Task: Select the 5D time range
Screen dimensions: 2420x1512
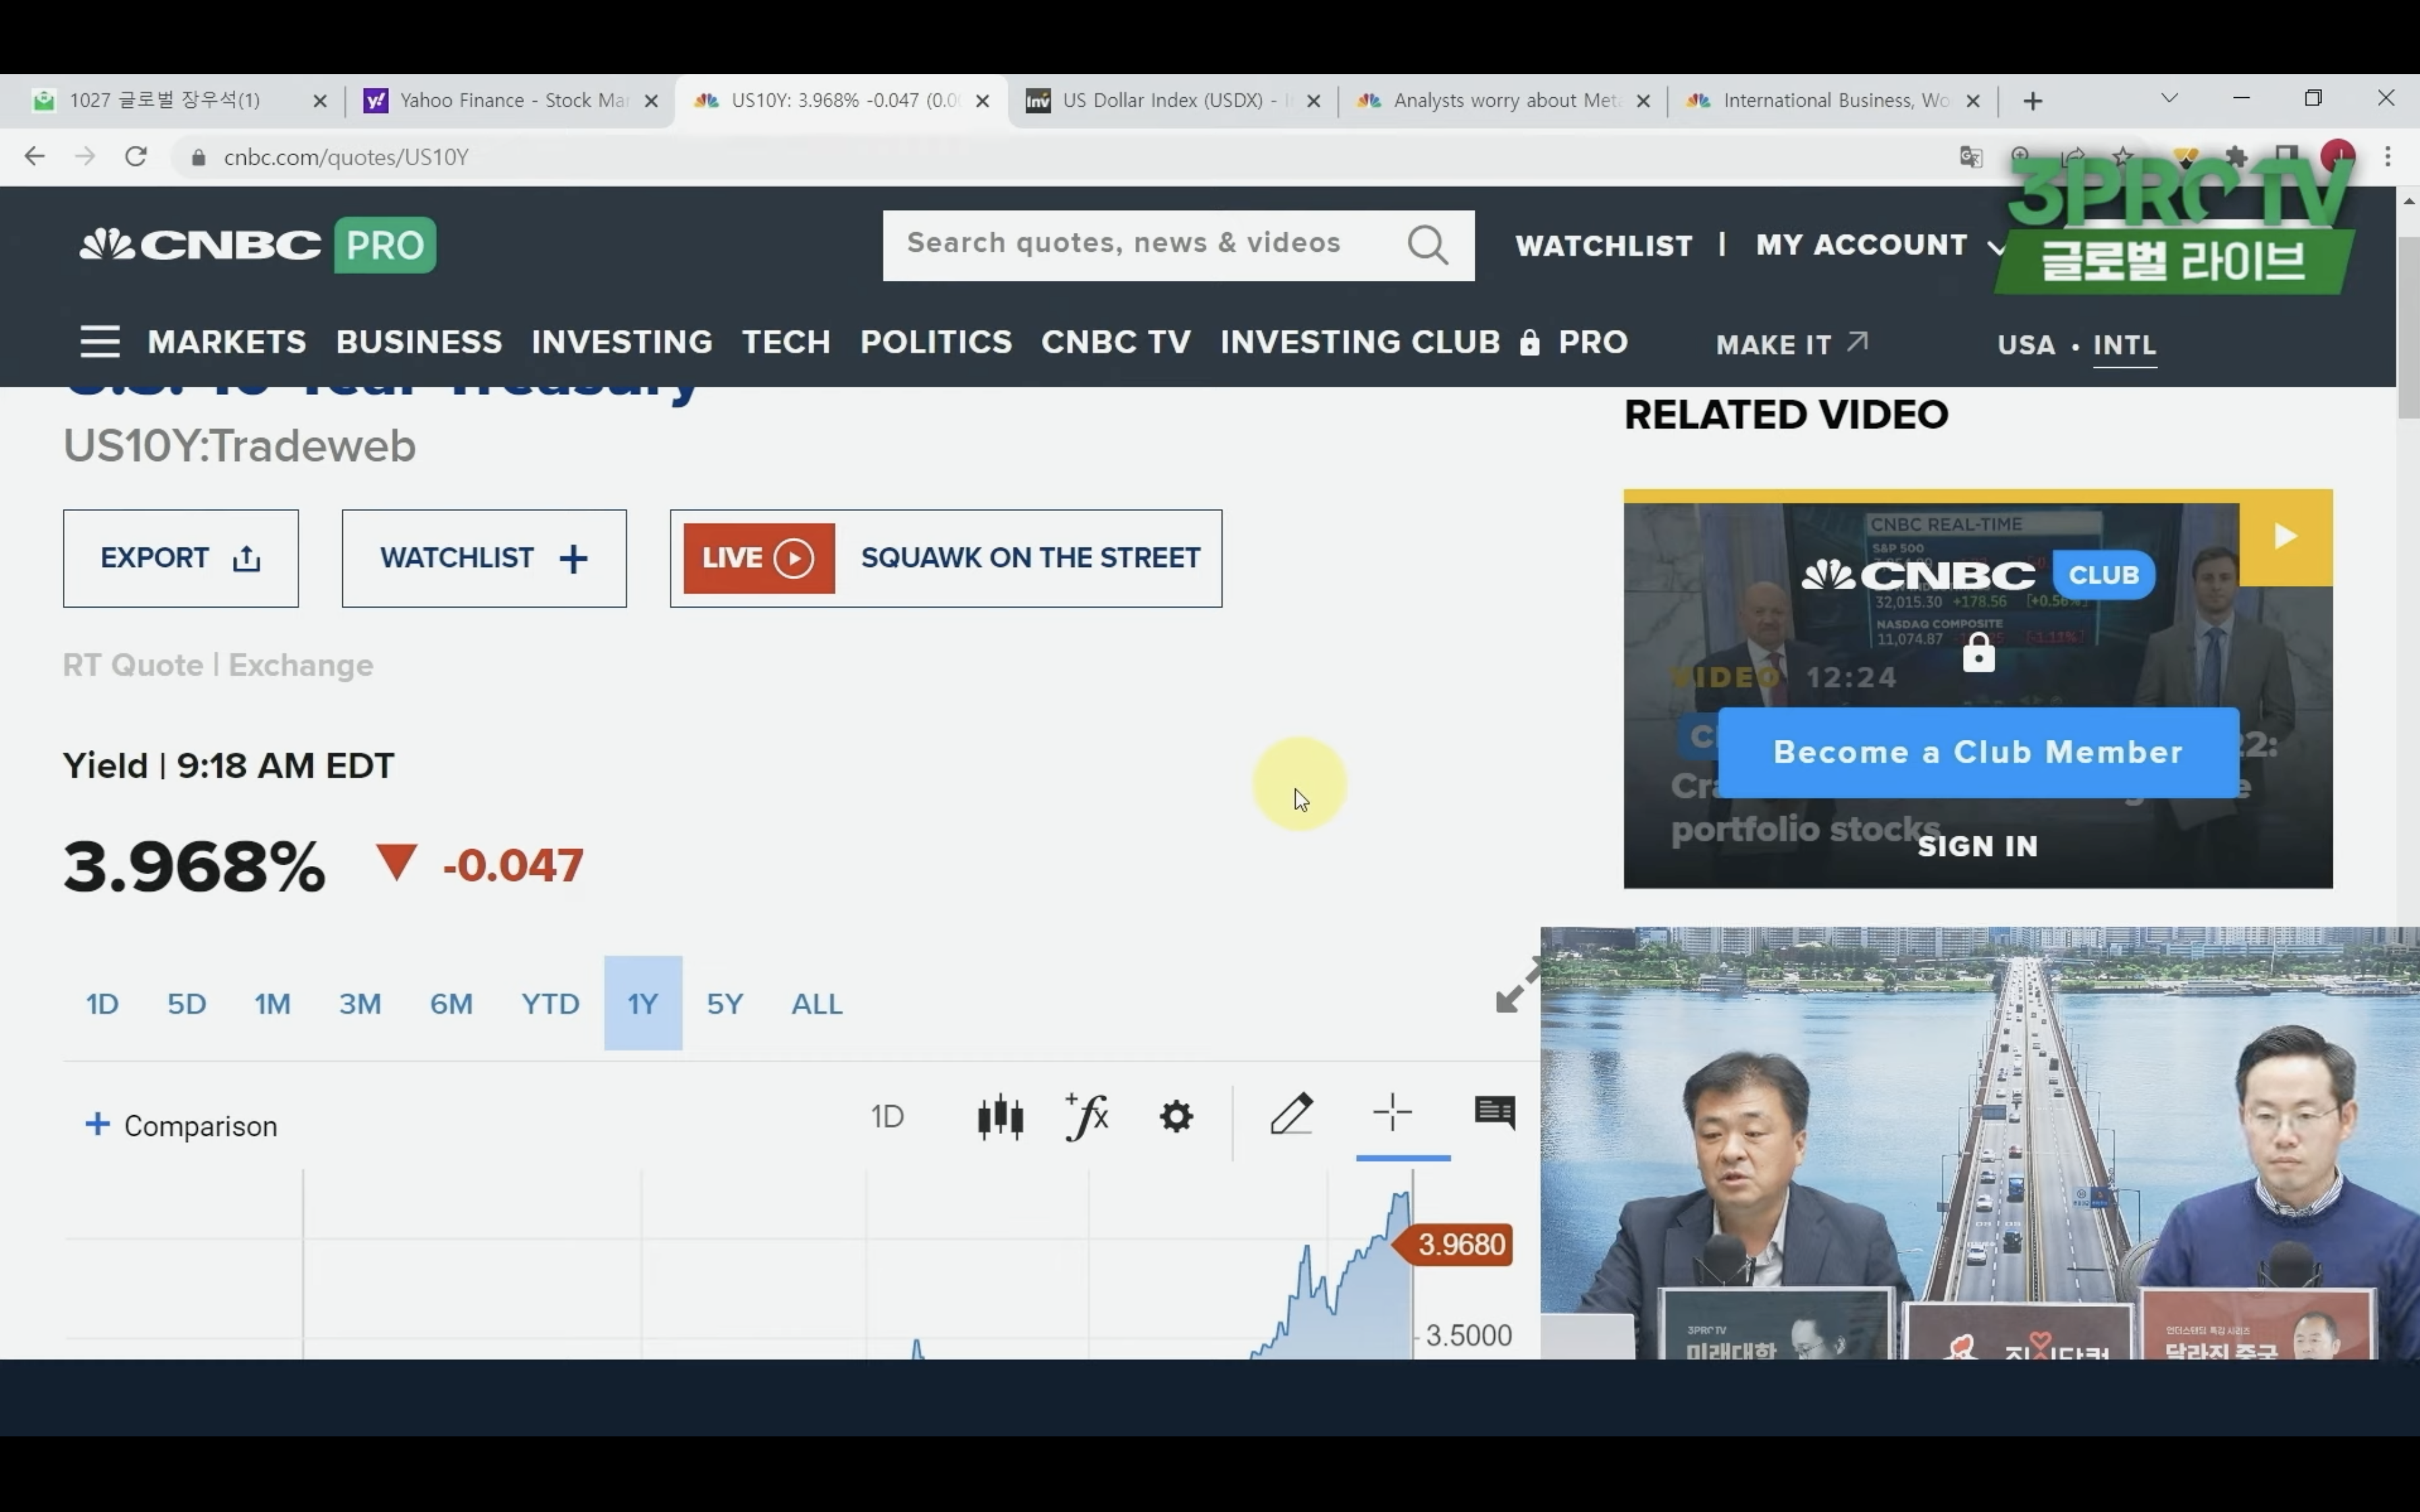Action: 187,1003
